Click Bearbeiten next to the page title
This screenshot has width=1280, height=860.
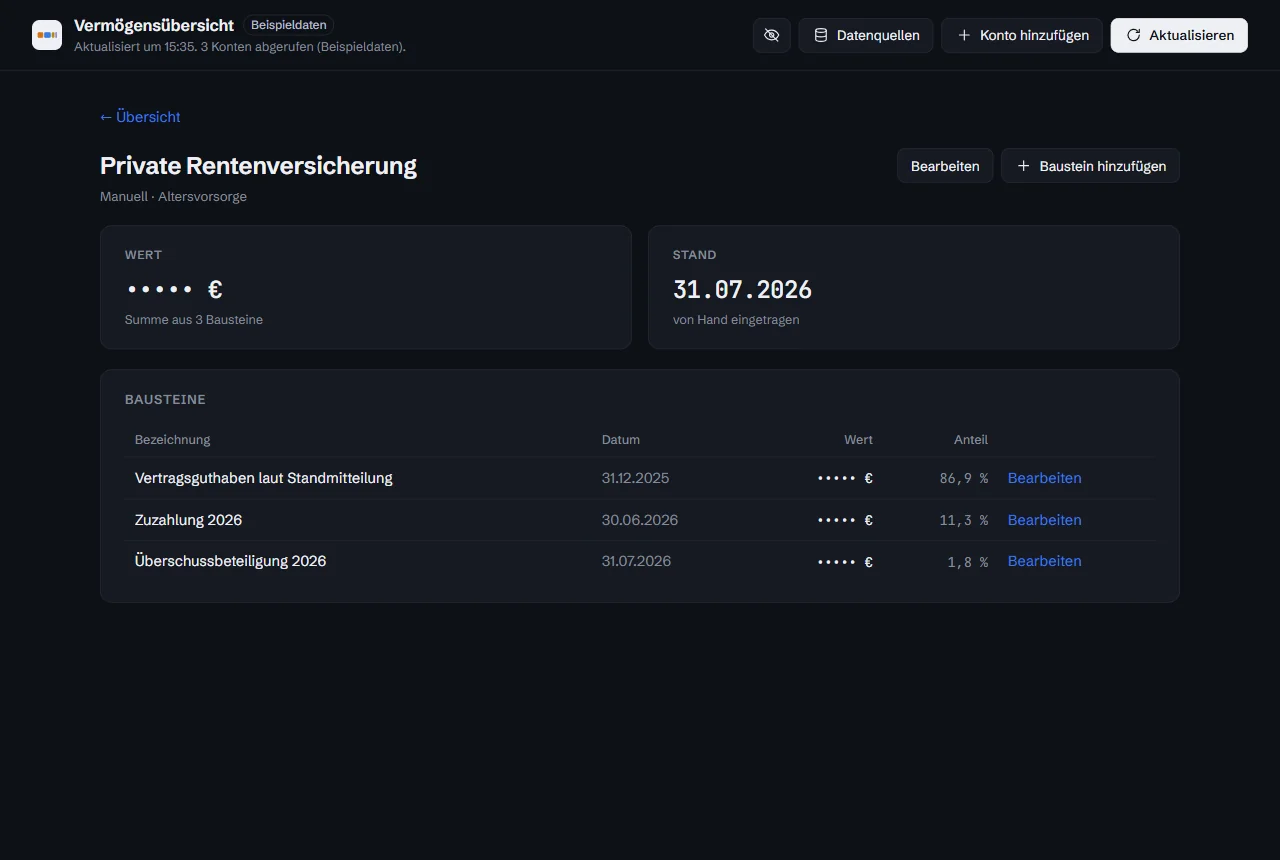click(945, 166)
